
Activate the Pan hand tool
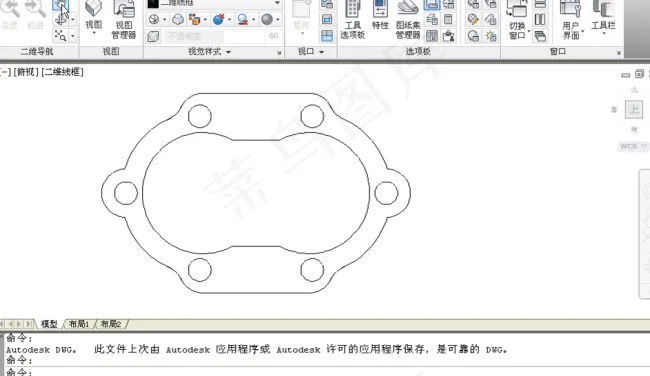click(61, 4)
